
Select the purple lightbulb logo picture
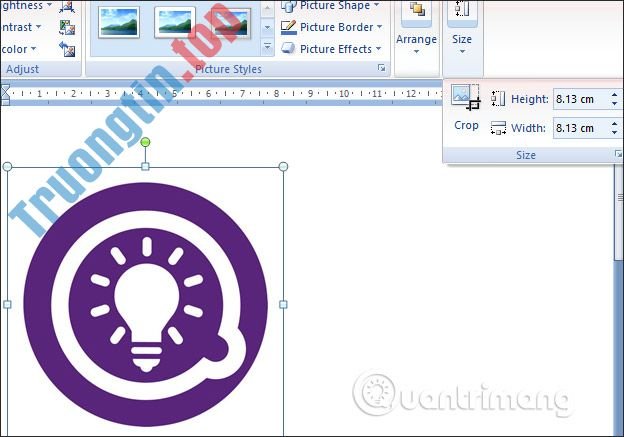(x=146, y=304)
